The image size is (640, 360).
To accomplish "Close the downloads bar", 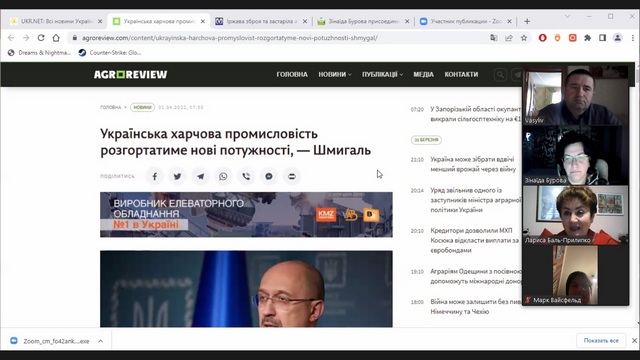I will click(x=634, y=340).
